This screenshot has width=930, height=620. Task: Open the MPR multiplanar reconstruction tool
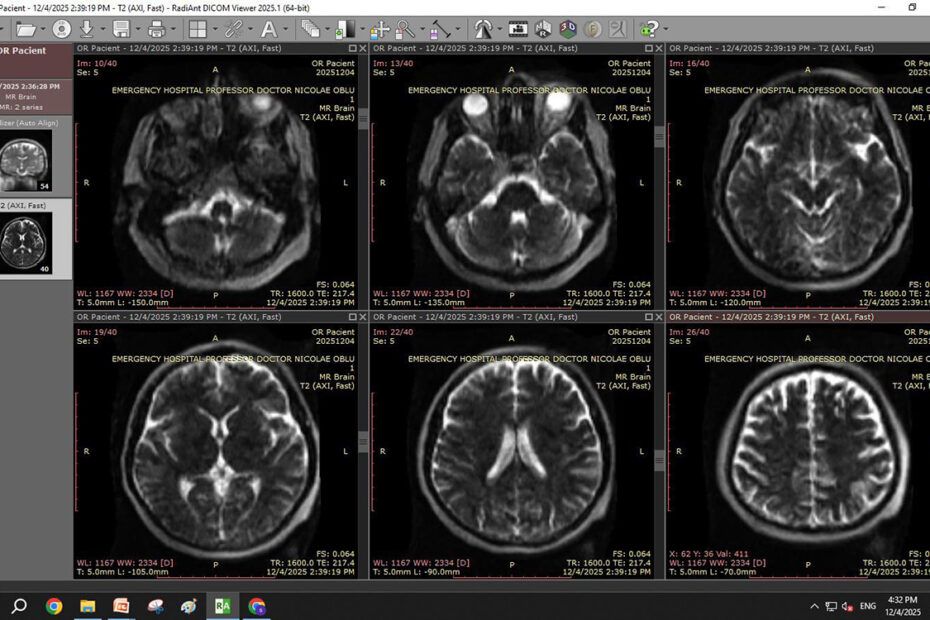(x=543, y=29)
